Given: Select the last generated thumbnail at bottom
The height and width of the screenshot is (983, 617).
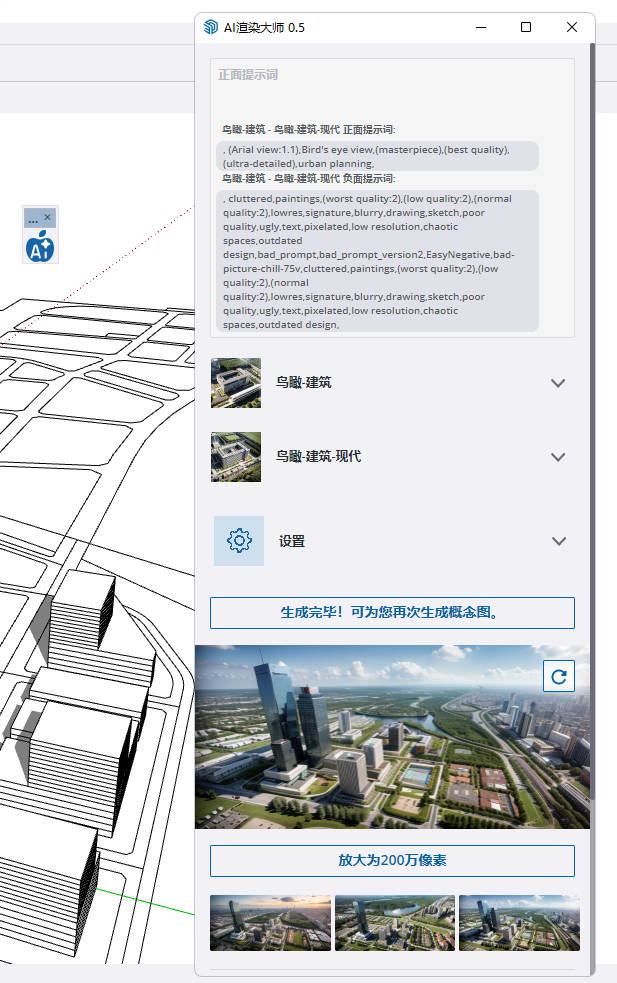Looking at the screenshot, I should click(x=518, y=922).
